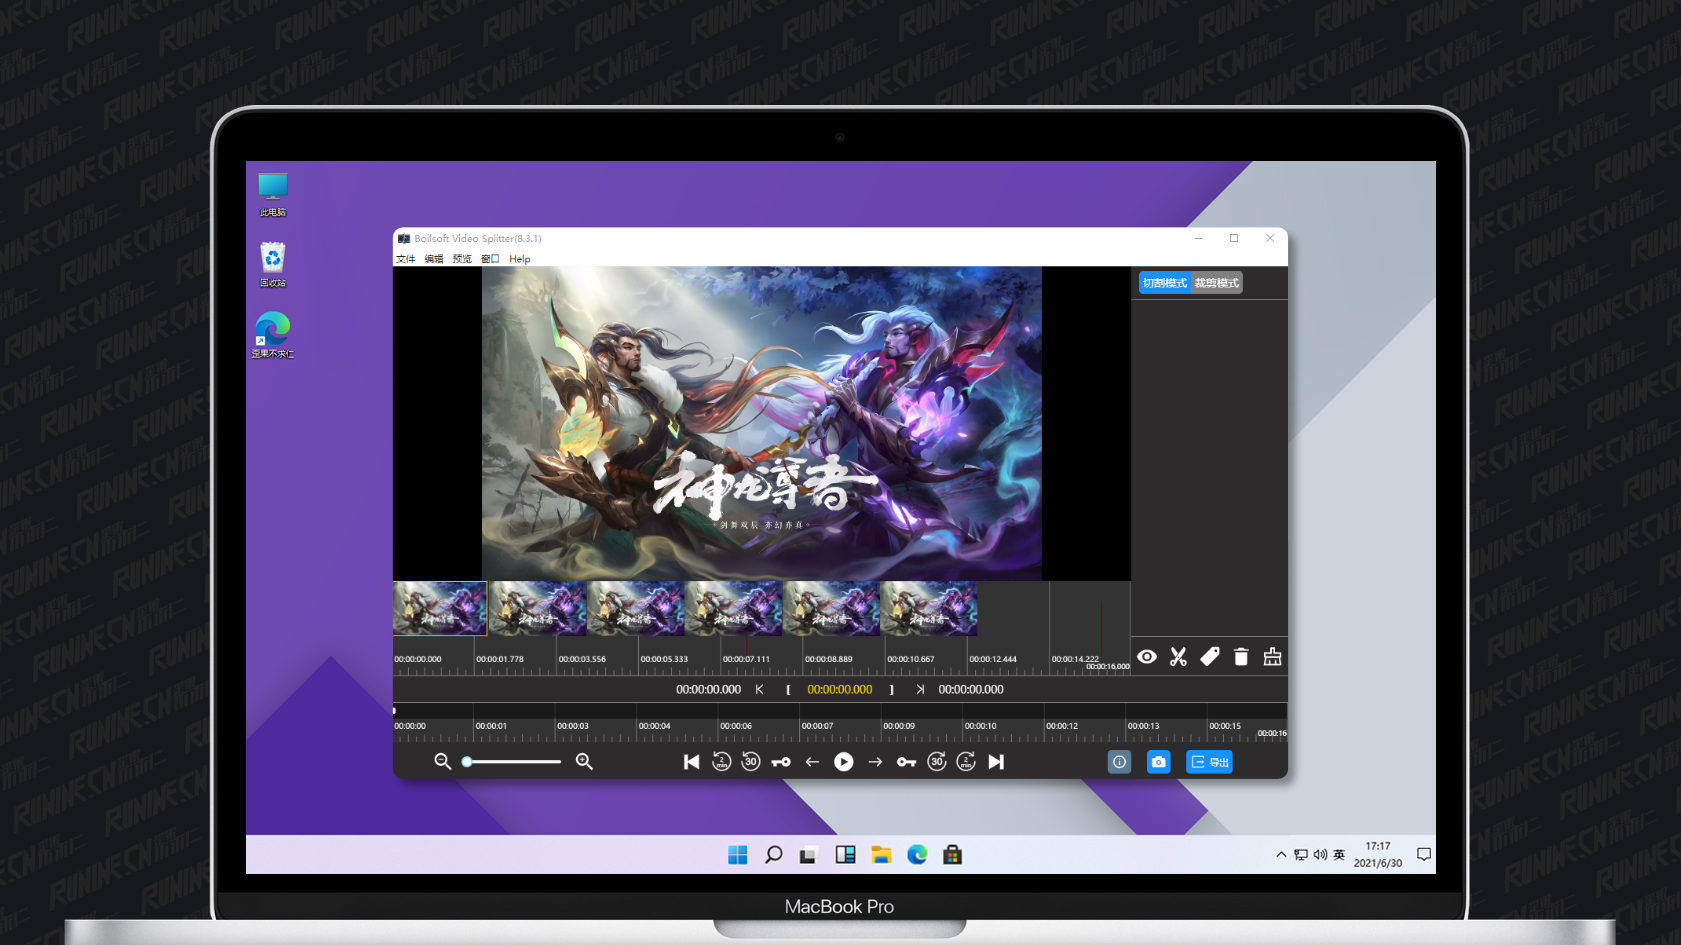1681x945 pixels.
Task: Select the scissors split tool
Action: (1178, 657)
